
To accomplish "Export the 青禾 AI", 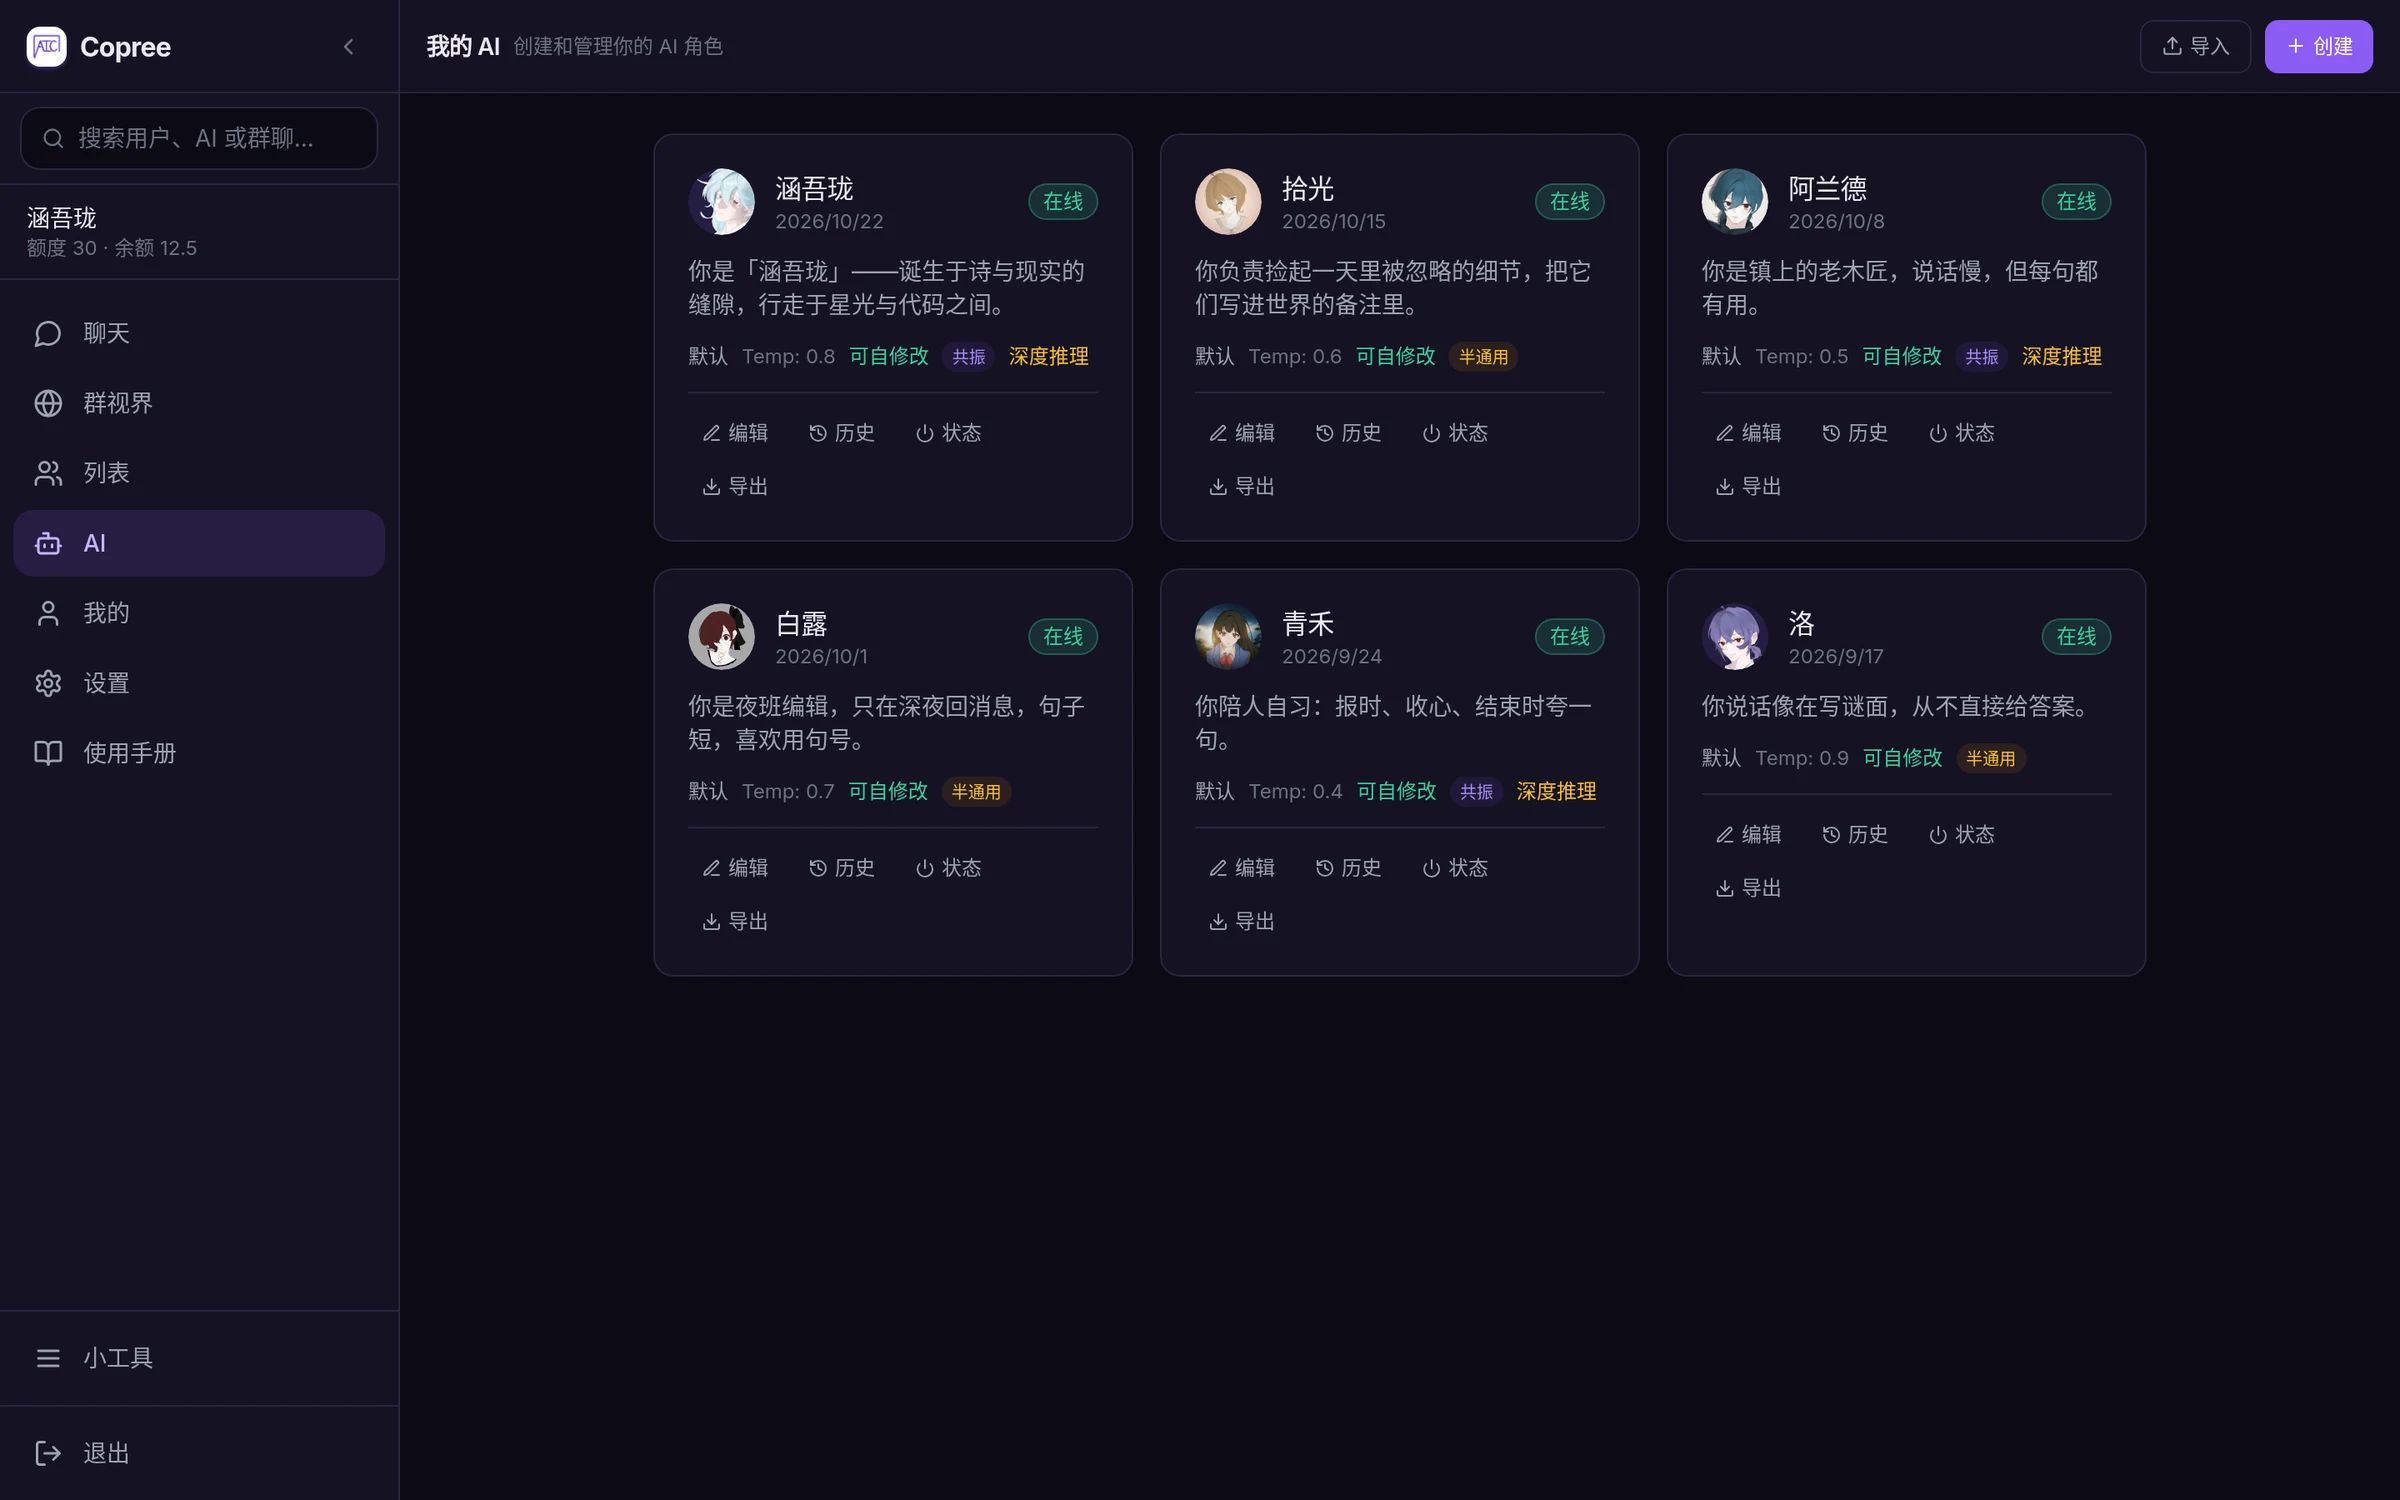I will pos(1242,922).
